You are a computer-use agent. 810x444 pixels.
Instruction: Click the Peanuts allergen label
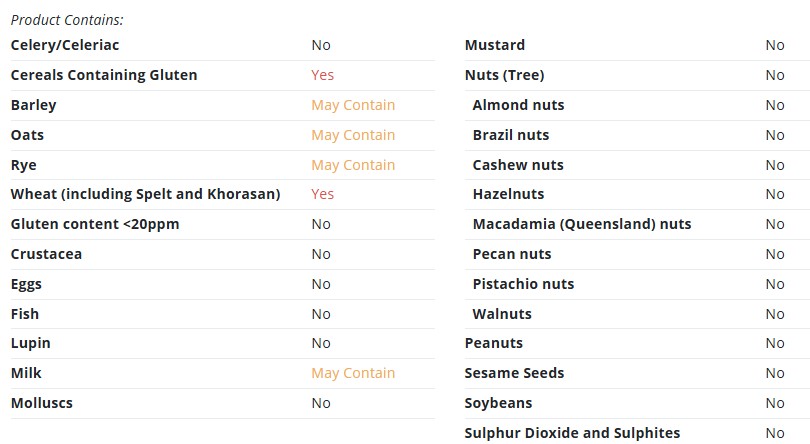point(494,343)
